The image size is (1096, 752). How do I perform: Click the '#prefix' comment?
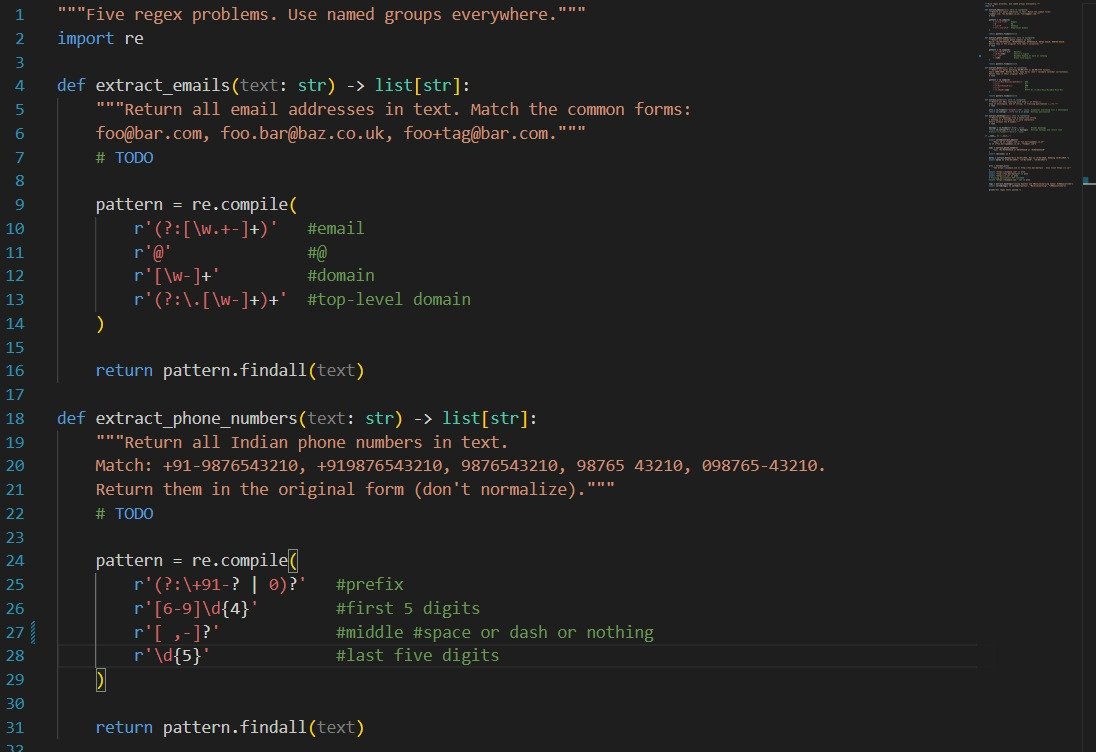pos(369,584)
